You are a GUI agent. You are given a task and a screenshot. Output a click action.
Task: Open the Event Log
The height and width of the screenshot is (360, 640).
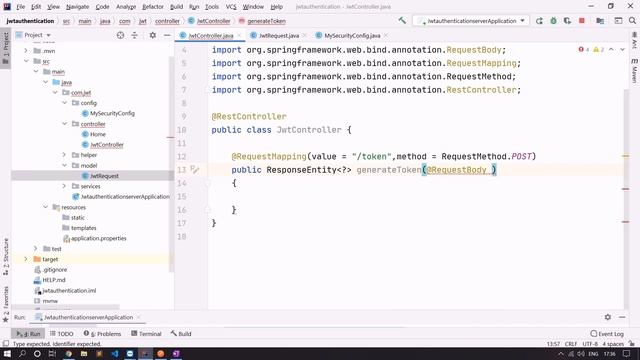(x=607, y=333)
